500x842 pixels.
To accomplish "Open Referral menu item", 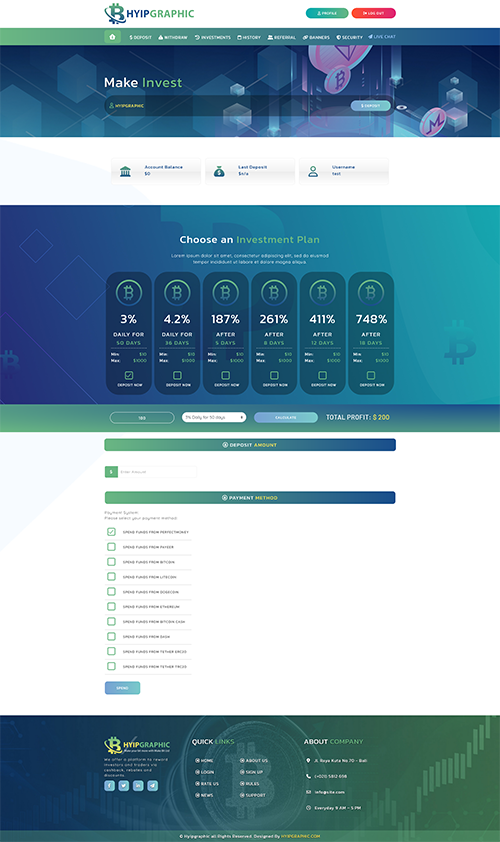I will pyautogui.click(x=282, y=38).
